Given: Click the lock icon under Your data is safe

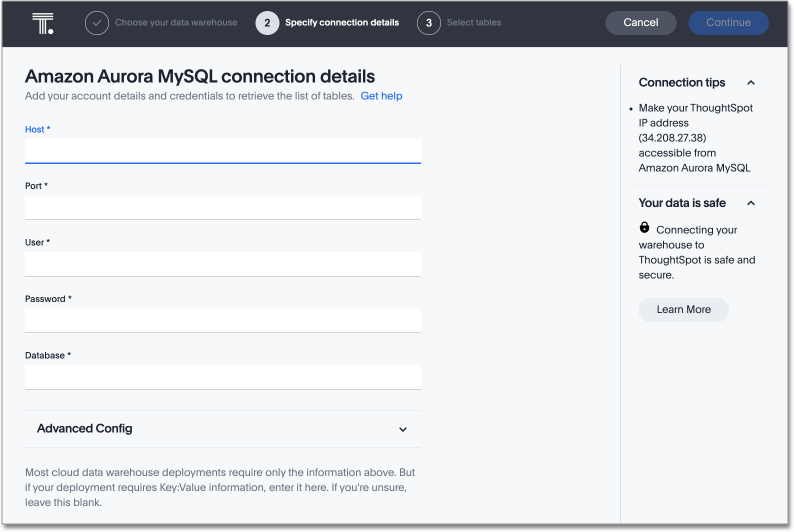Looking at the screenshot, I should [x=645, y=228].
